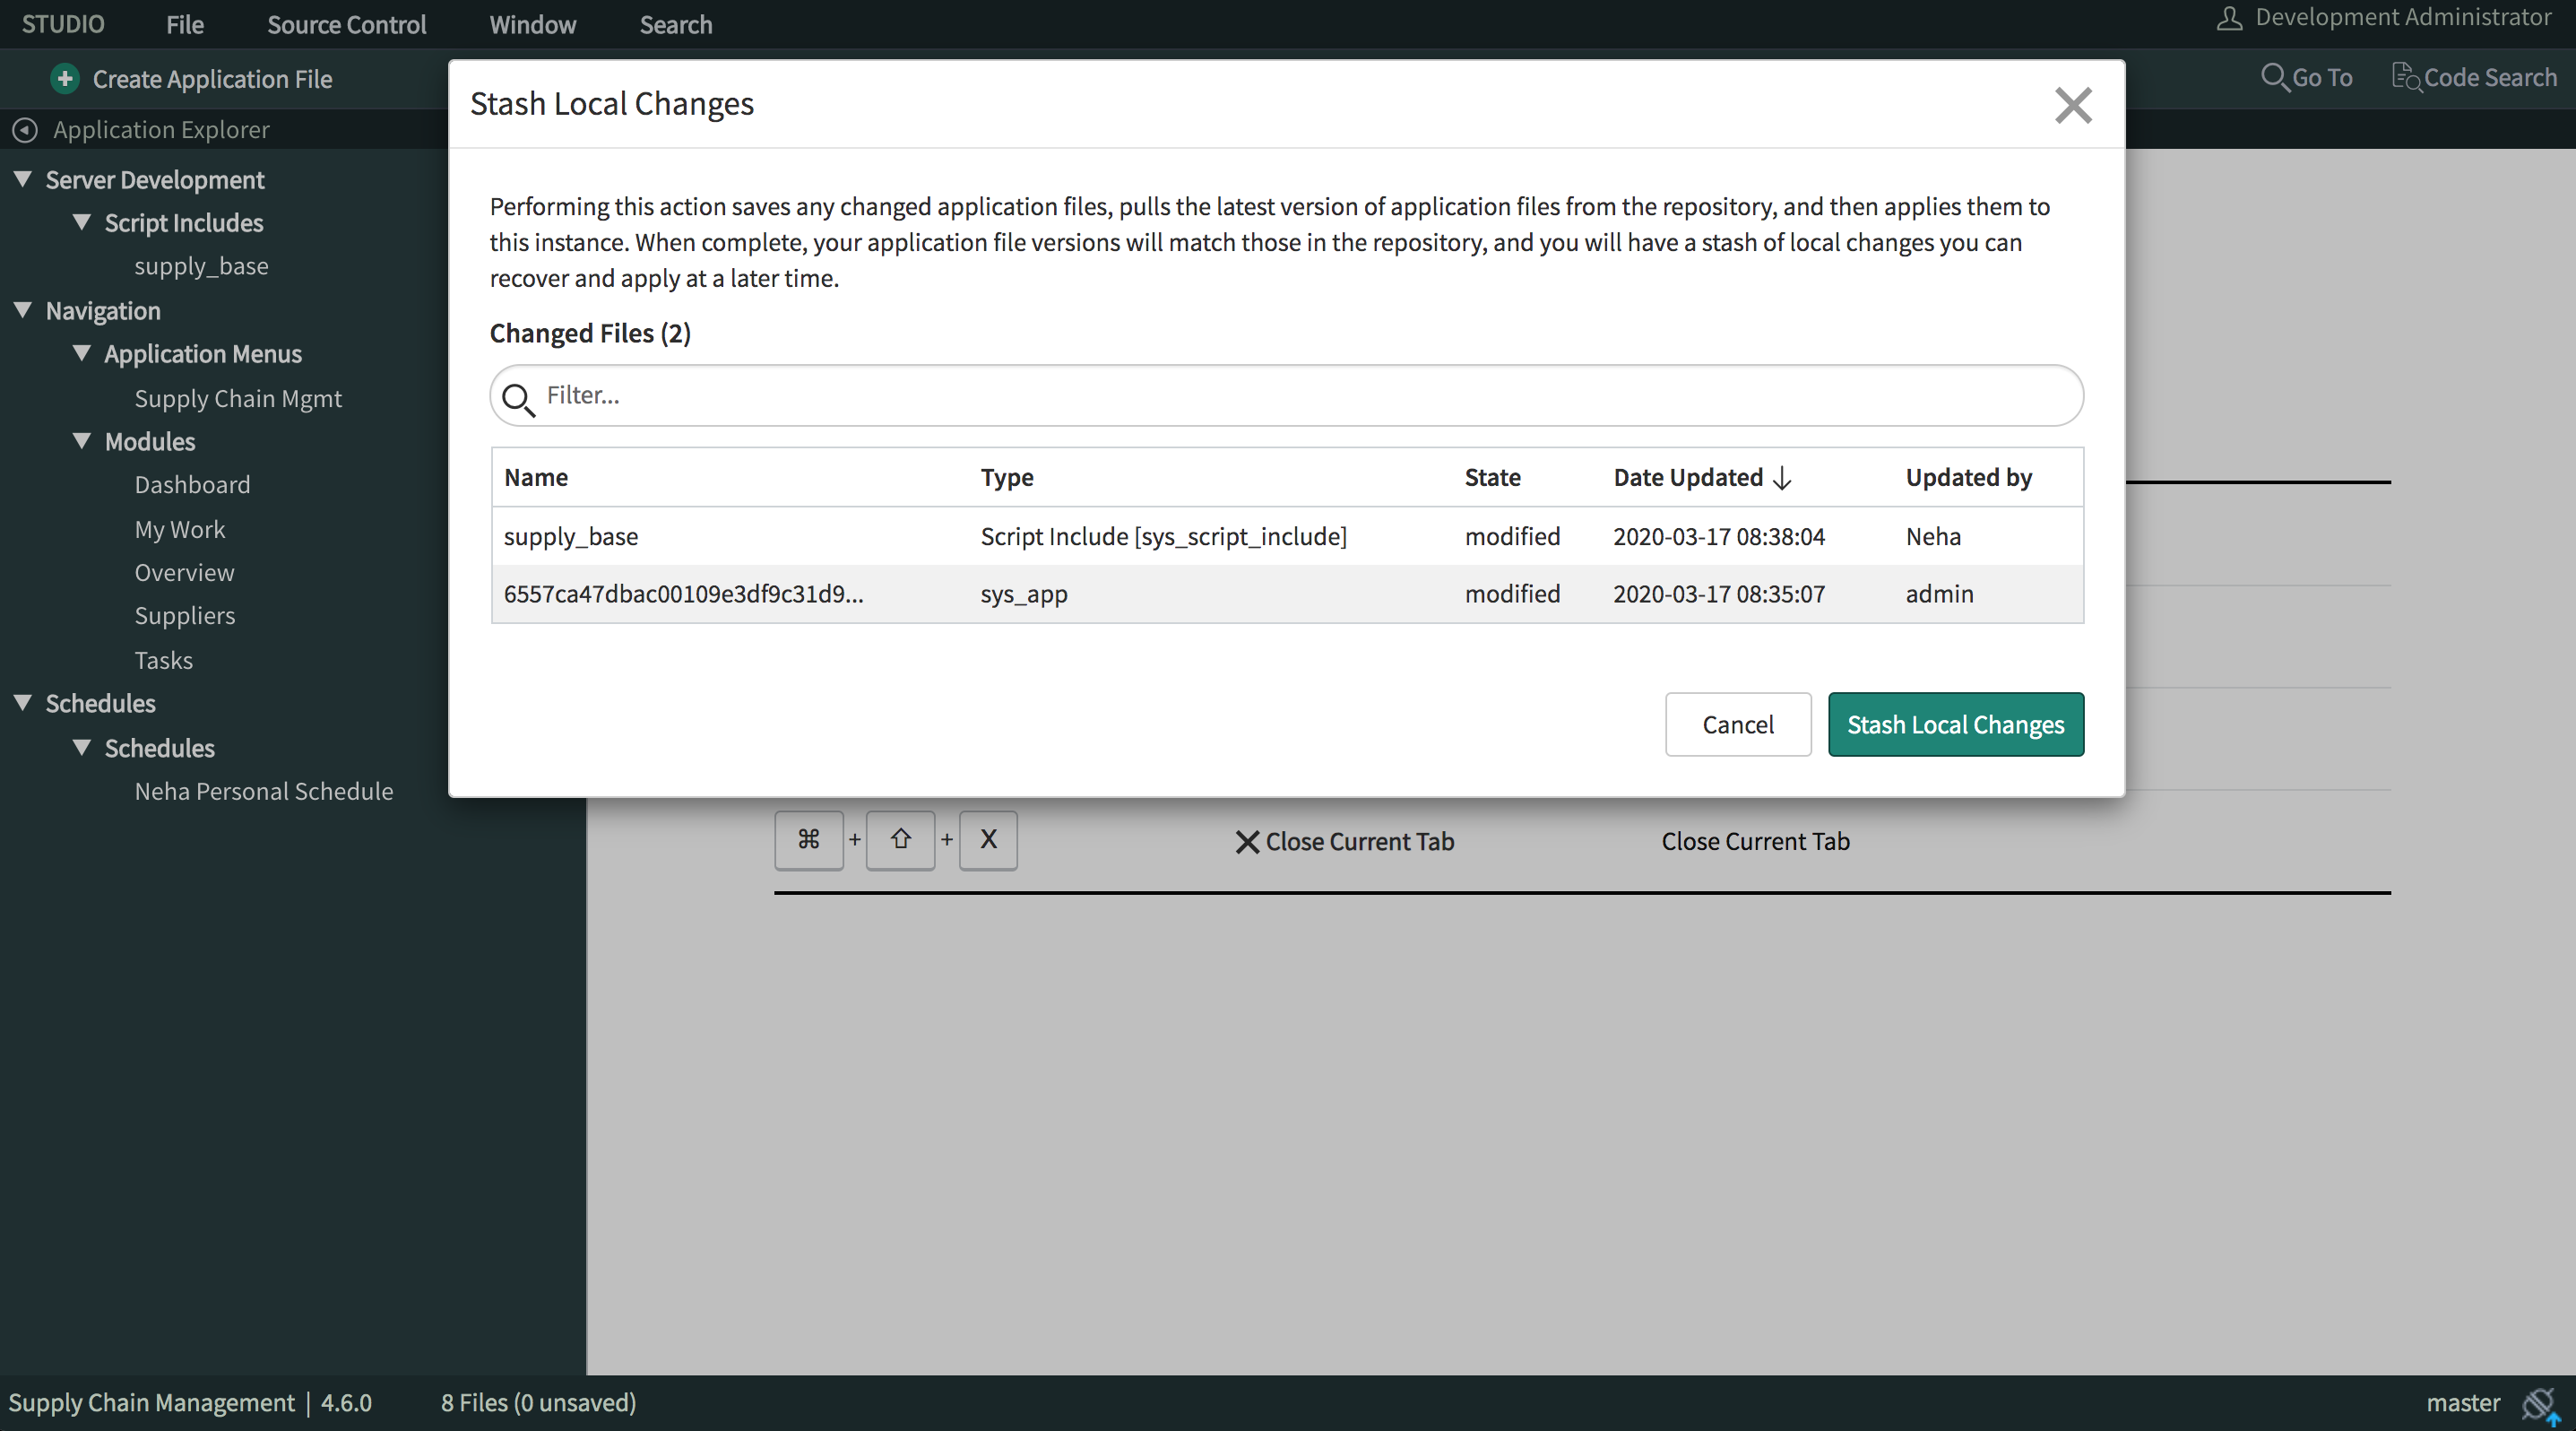Sort by the Updated by column header
This screenshot has width=2576, height=1431.
tap(1968, 477)
